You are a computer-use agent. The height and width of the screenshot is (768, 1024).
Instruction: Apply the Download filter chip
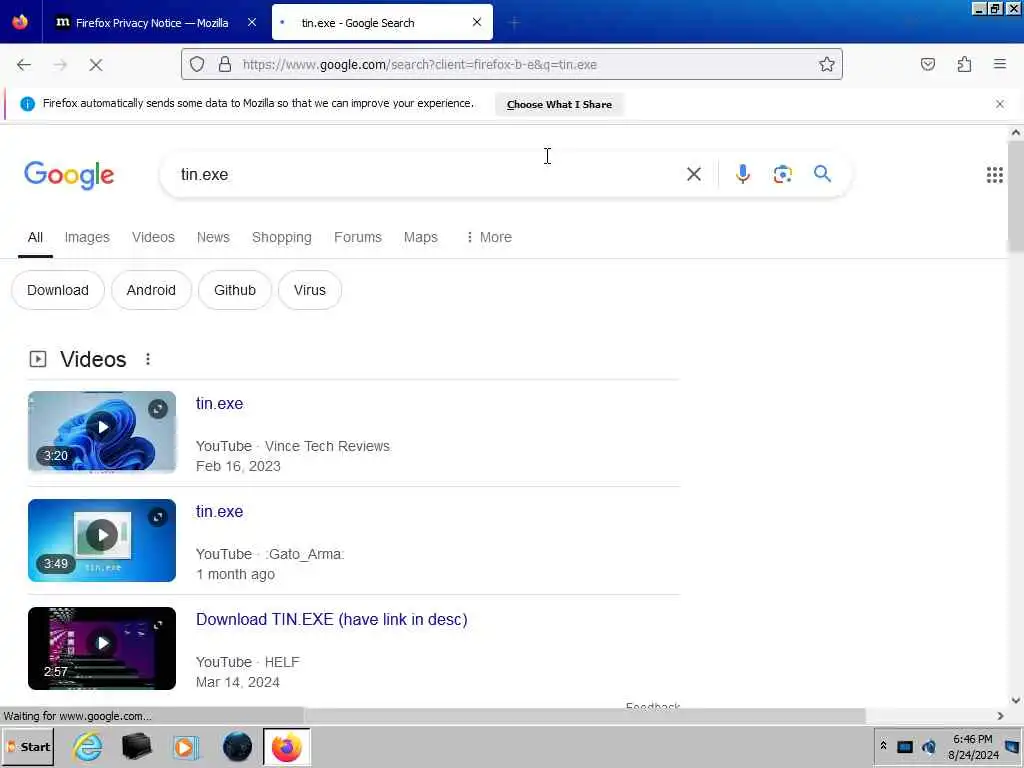coord(57,290)
